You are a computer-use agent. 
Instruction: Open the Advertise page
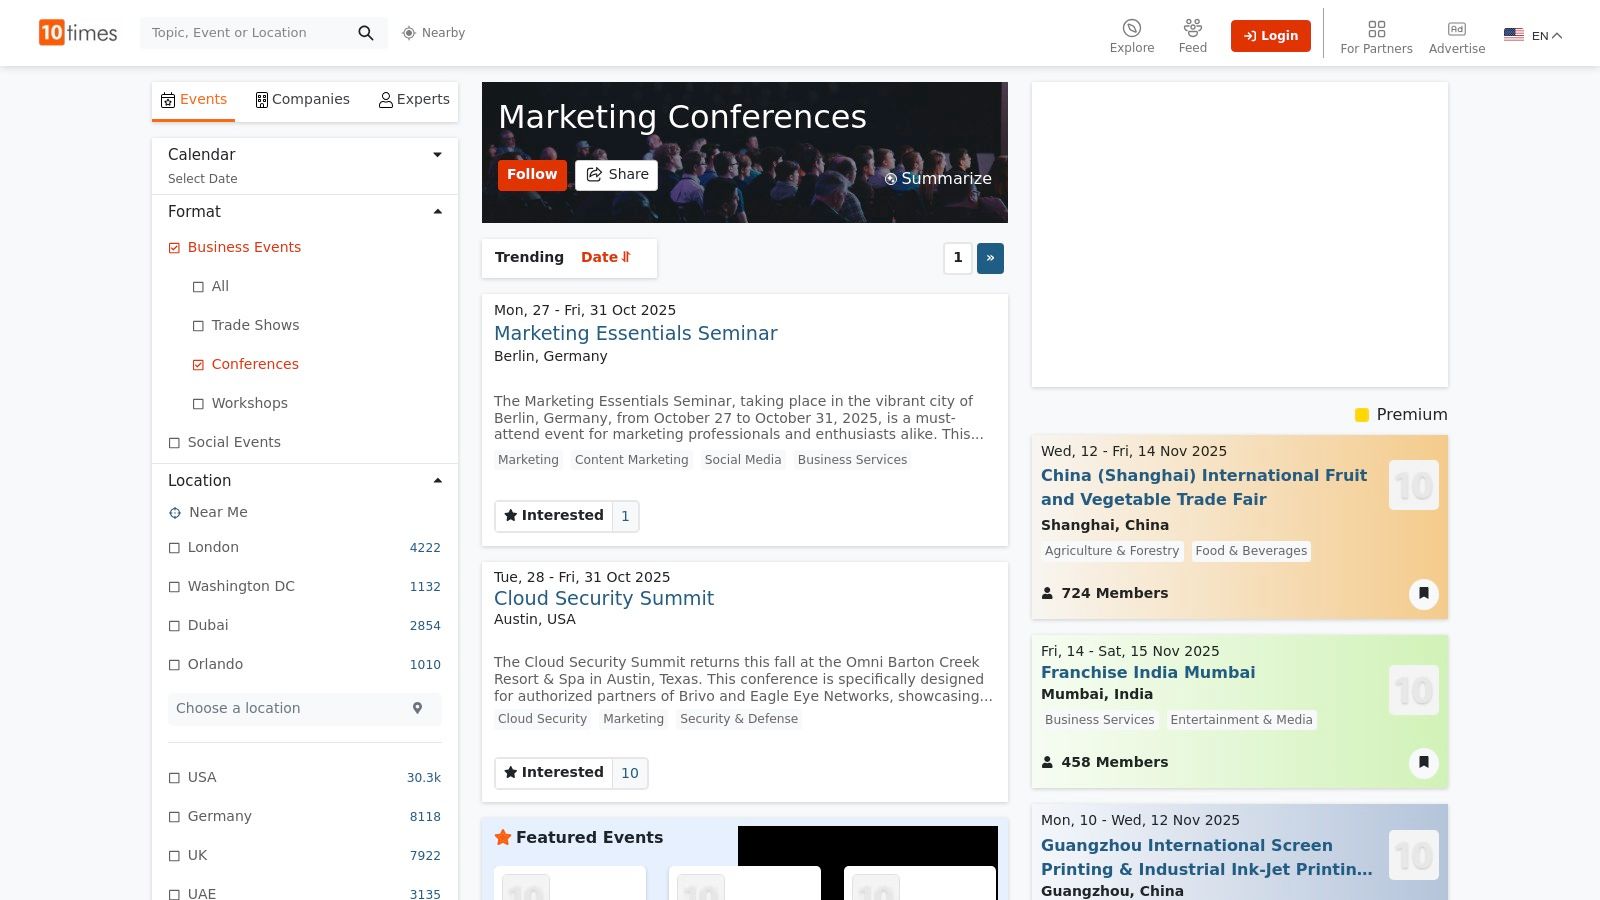[x=1456, y=33]
